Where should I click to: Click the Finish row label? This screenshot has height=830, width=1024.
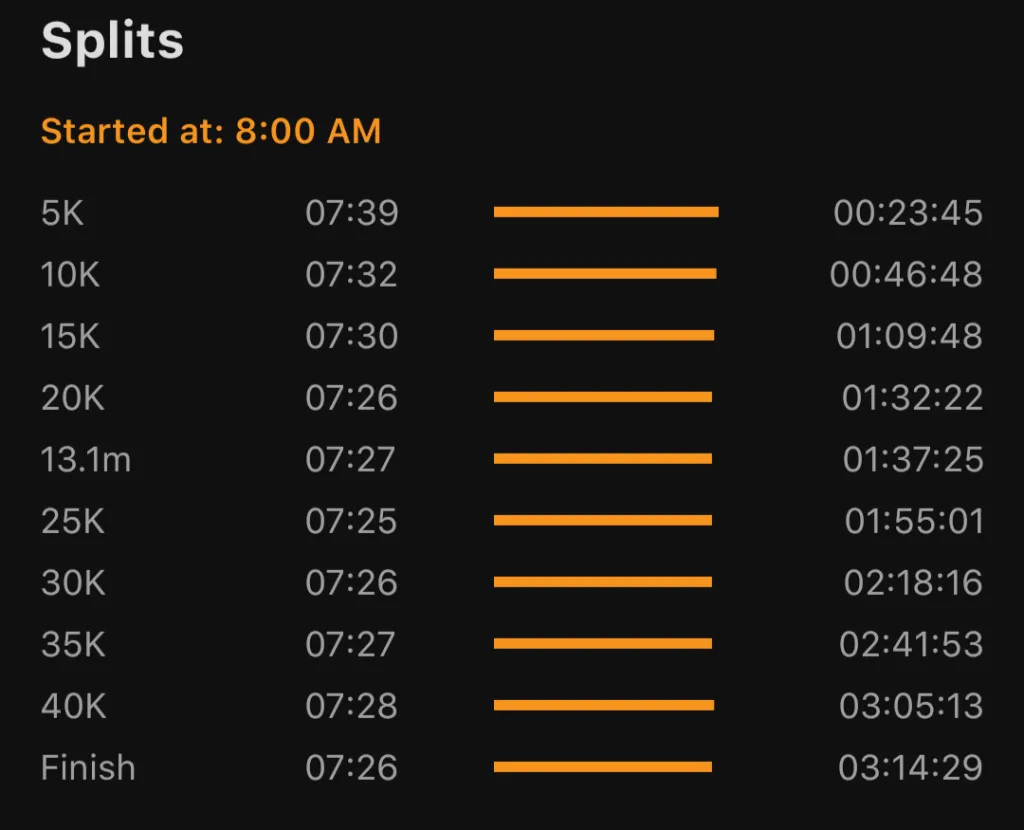88,768
